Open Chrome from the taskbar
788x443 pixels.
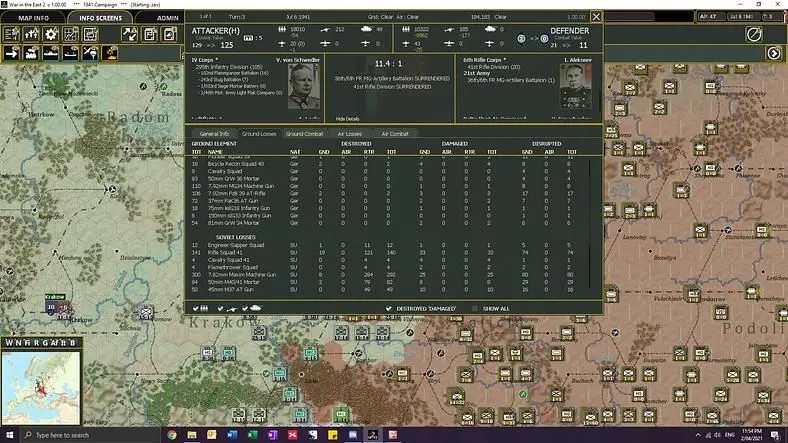[172, 434]
